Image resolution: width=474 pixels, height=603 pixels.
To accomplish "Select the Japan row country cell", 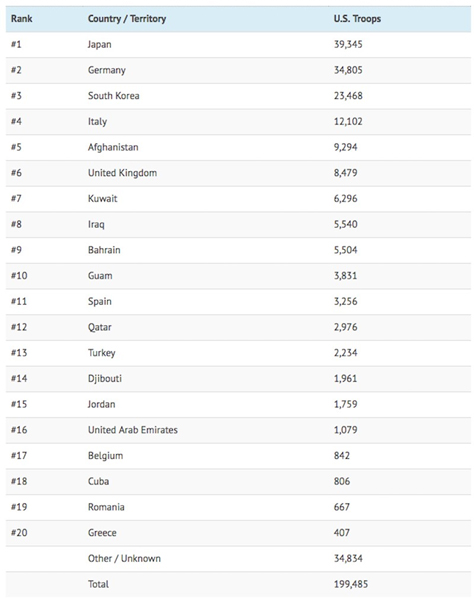I will pos(100,45).
